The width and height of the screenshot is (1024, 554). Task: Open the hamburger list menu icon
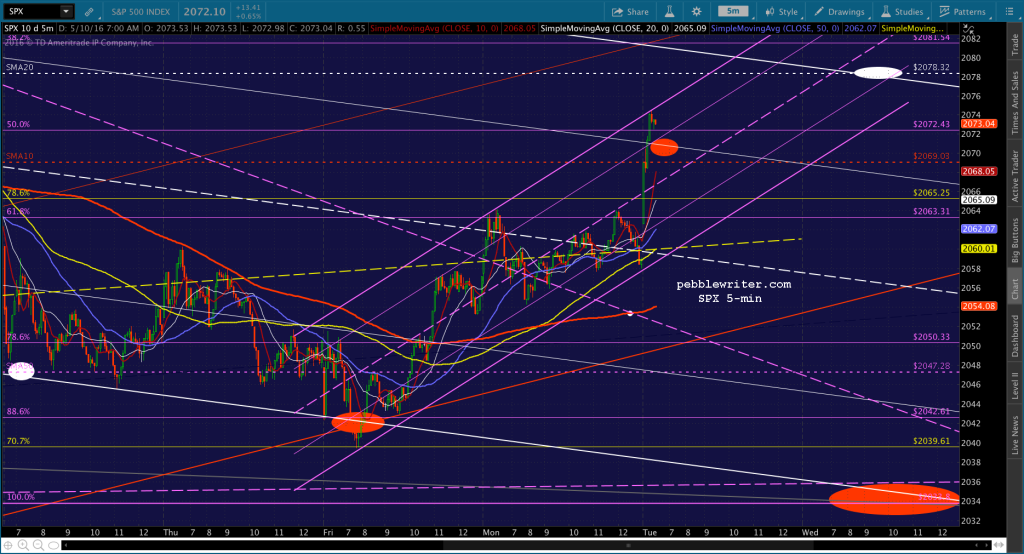pos(1009,12)
